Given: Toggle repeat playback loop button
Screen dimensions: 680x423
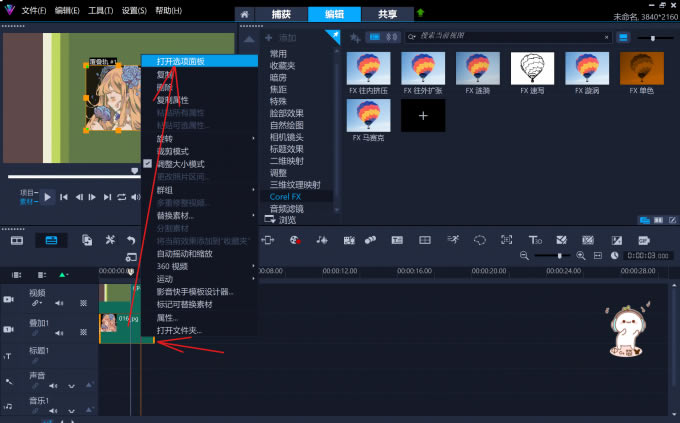Looking at the screenshot, I should pos(122,197).
